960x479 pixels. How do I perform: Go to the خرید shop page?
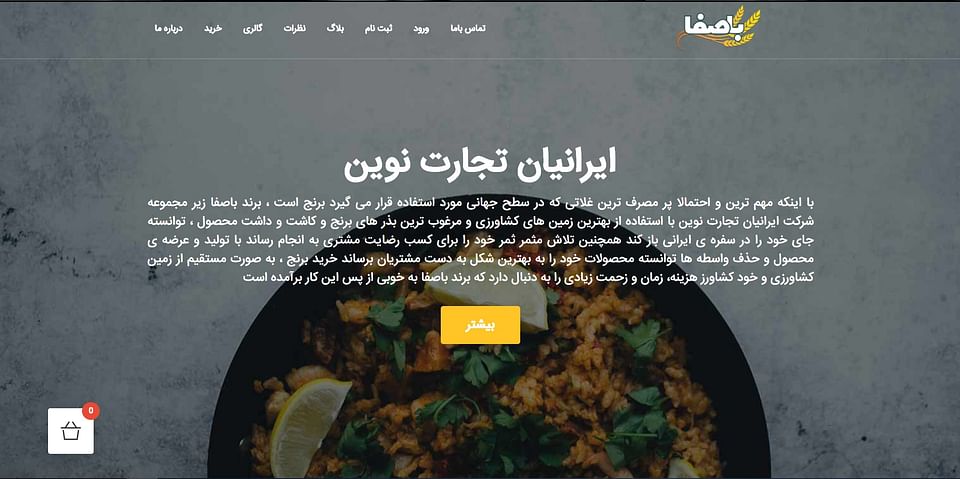pos(212,29)
